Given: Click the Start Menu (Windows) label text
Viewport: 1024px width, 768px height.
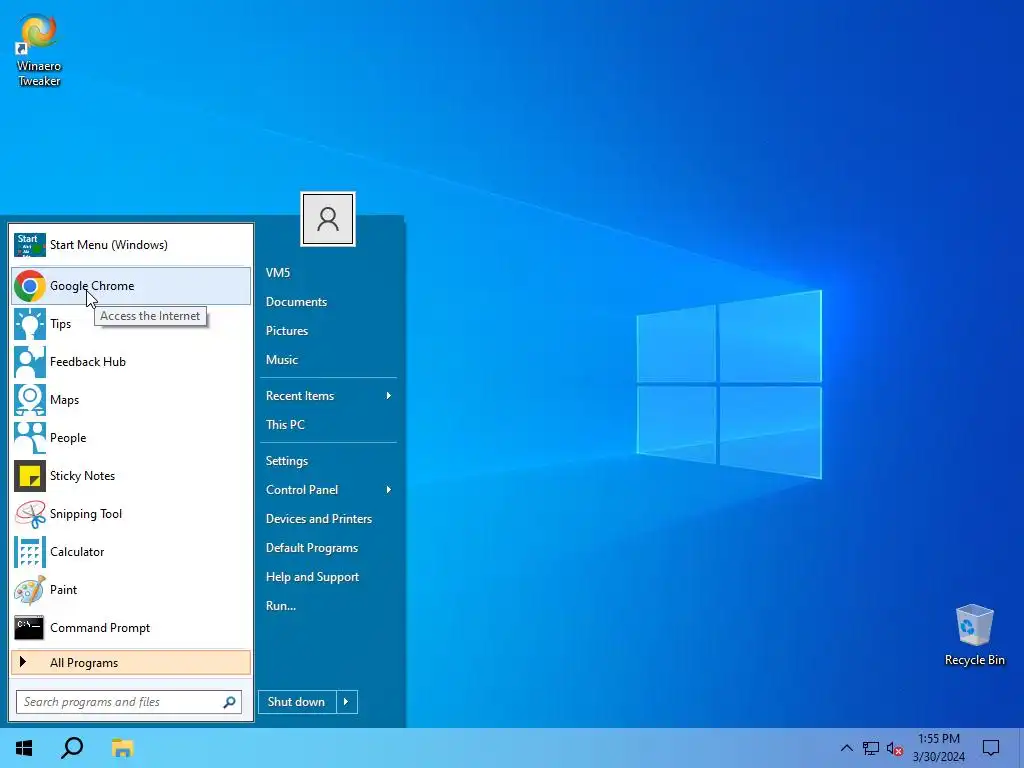Looking at the screenshot, I should coord(109,245).
